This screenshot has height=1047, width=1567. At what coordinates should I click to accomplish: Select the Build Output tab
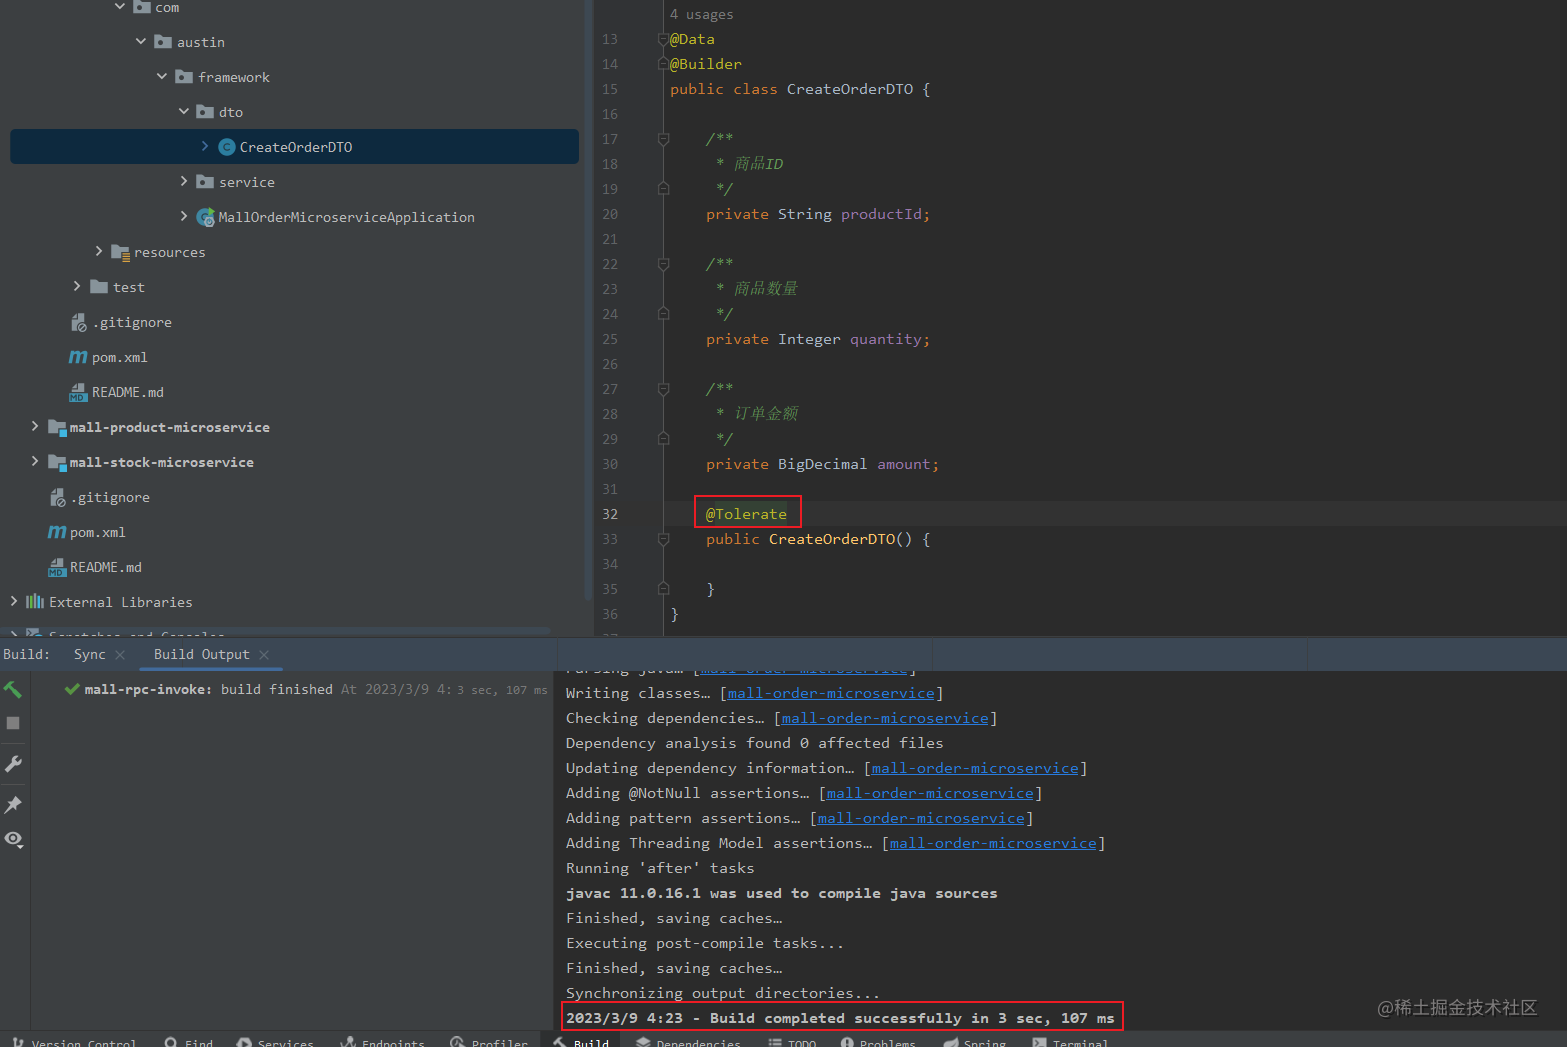(x=201, y=654)
